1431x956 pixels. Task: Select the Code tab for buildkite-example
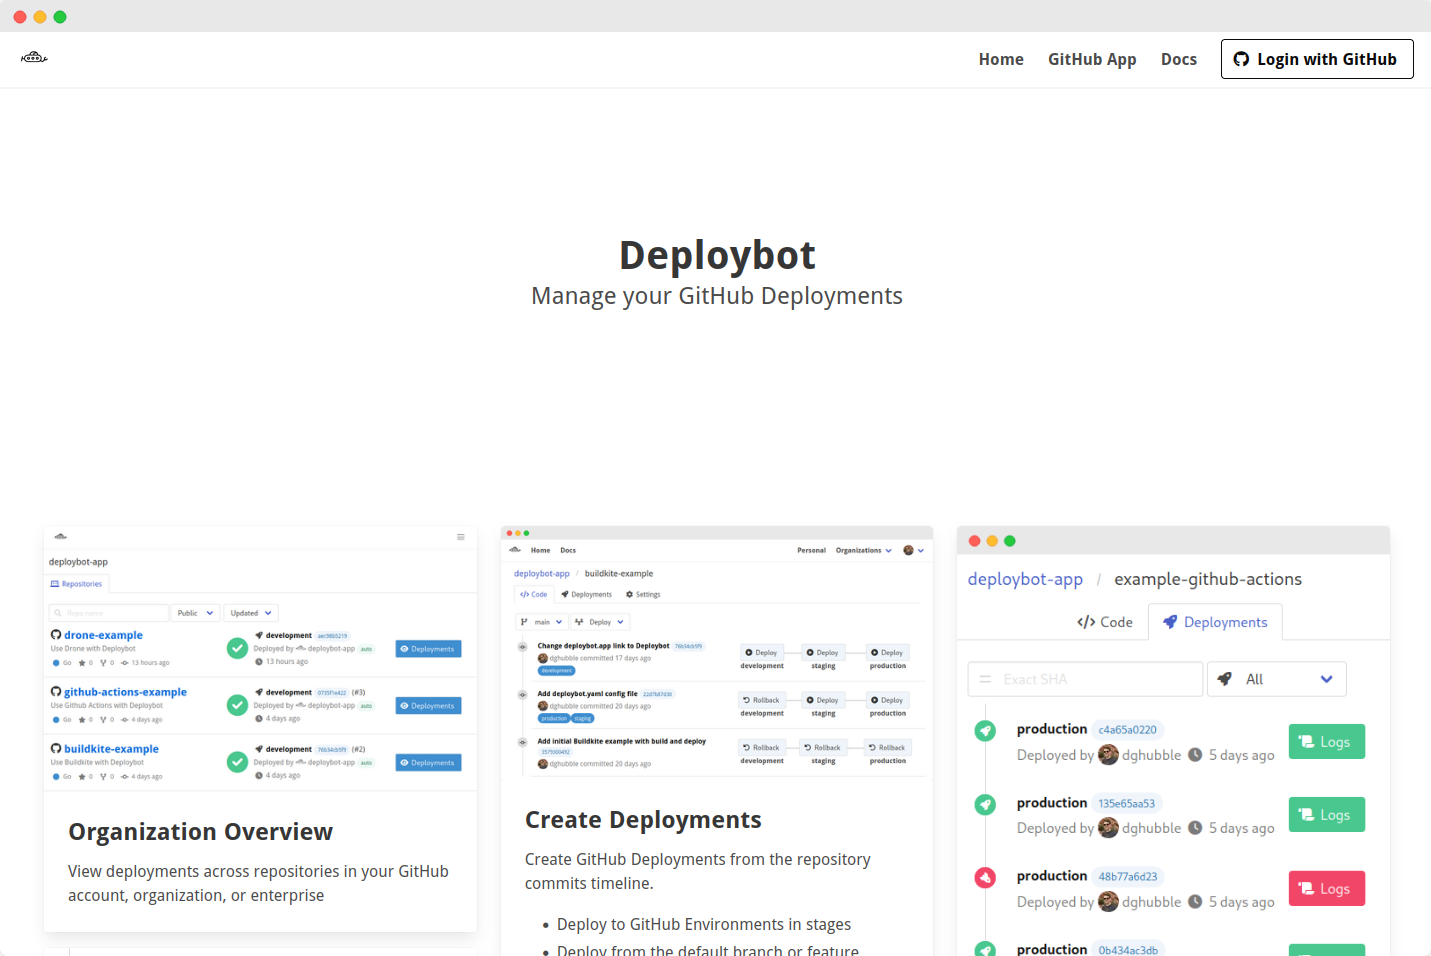533,594
